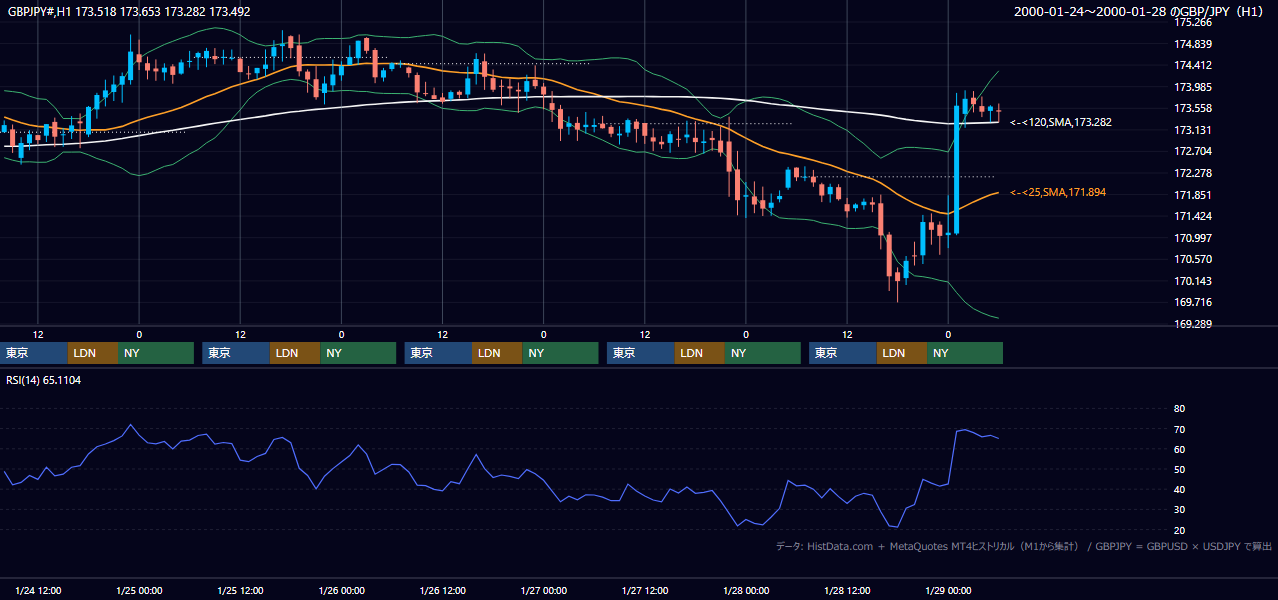Click the 1/28 00:00 time axis label
Image resolution: width=1278 pixels, height=600 pixels.
pos(746,591)
